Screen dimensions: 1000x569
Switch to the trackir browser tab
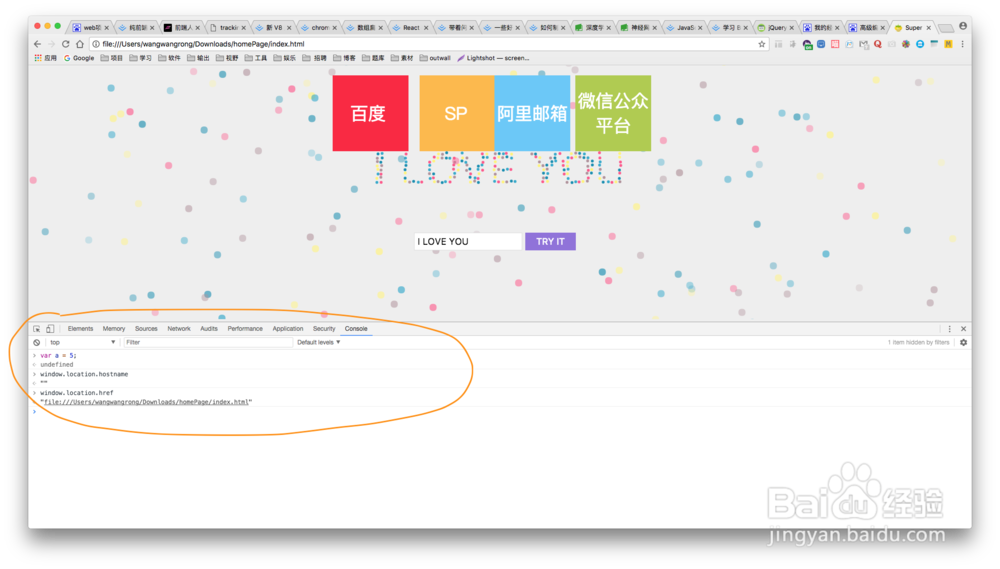228,27
